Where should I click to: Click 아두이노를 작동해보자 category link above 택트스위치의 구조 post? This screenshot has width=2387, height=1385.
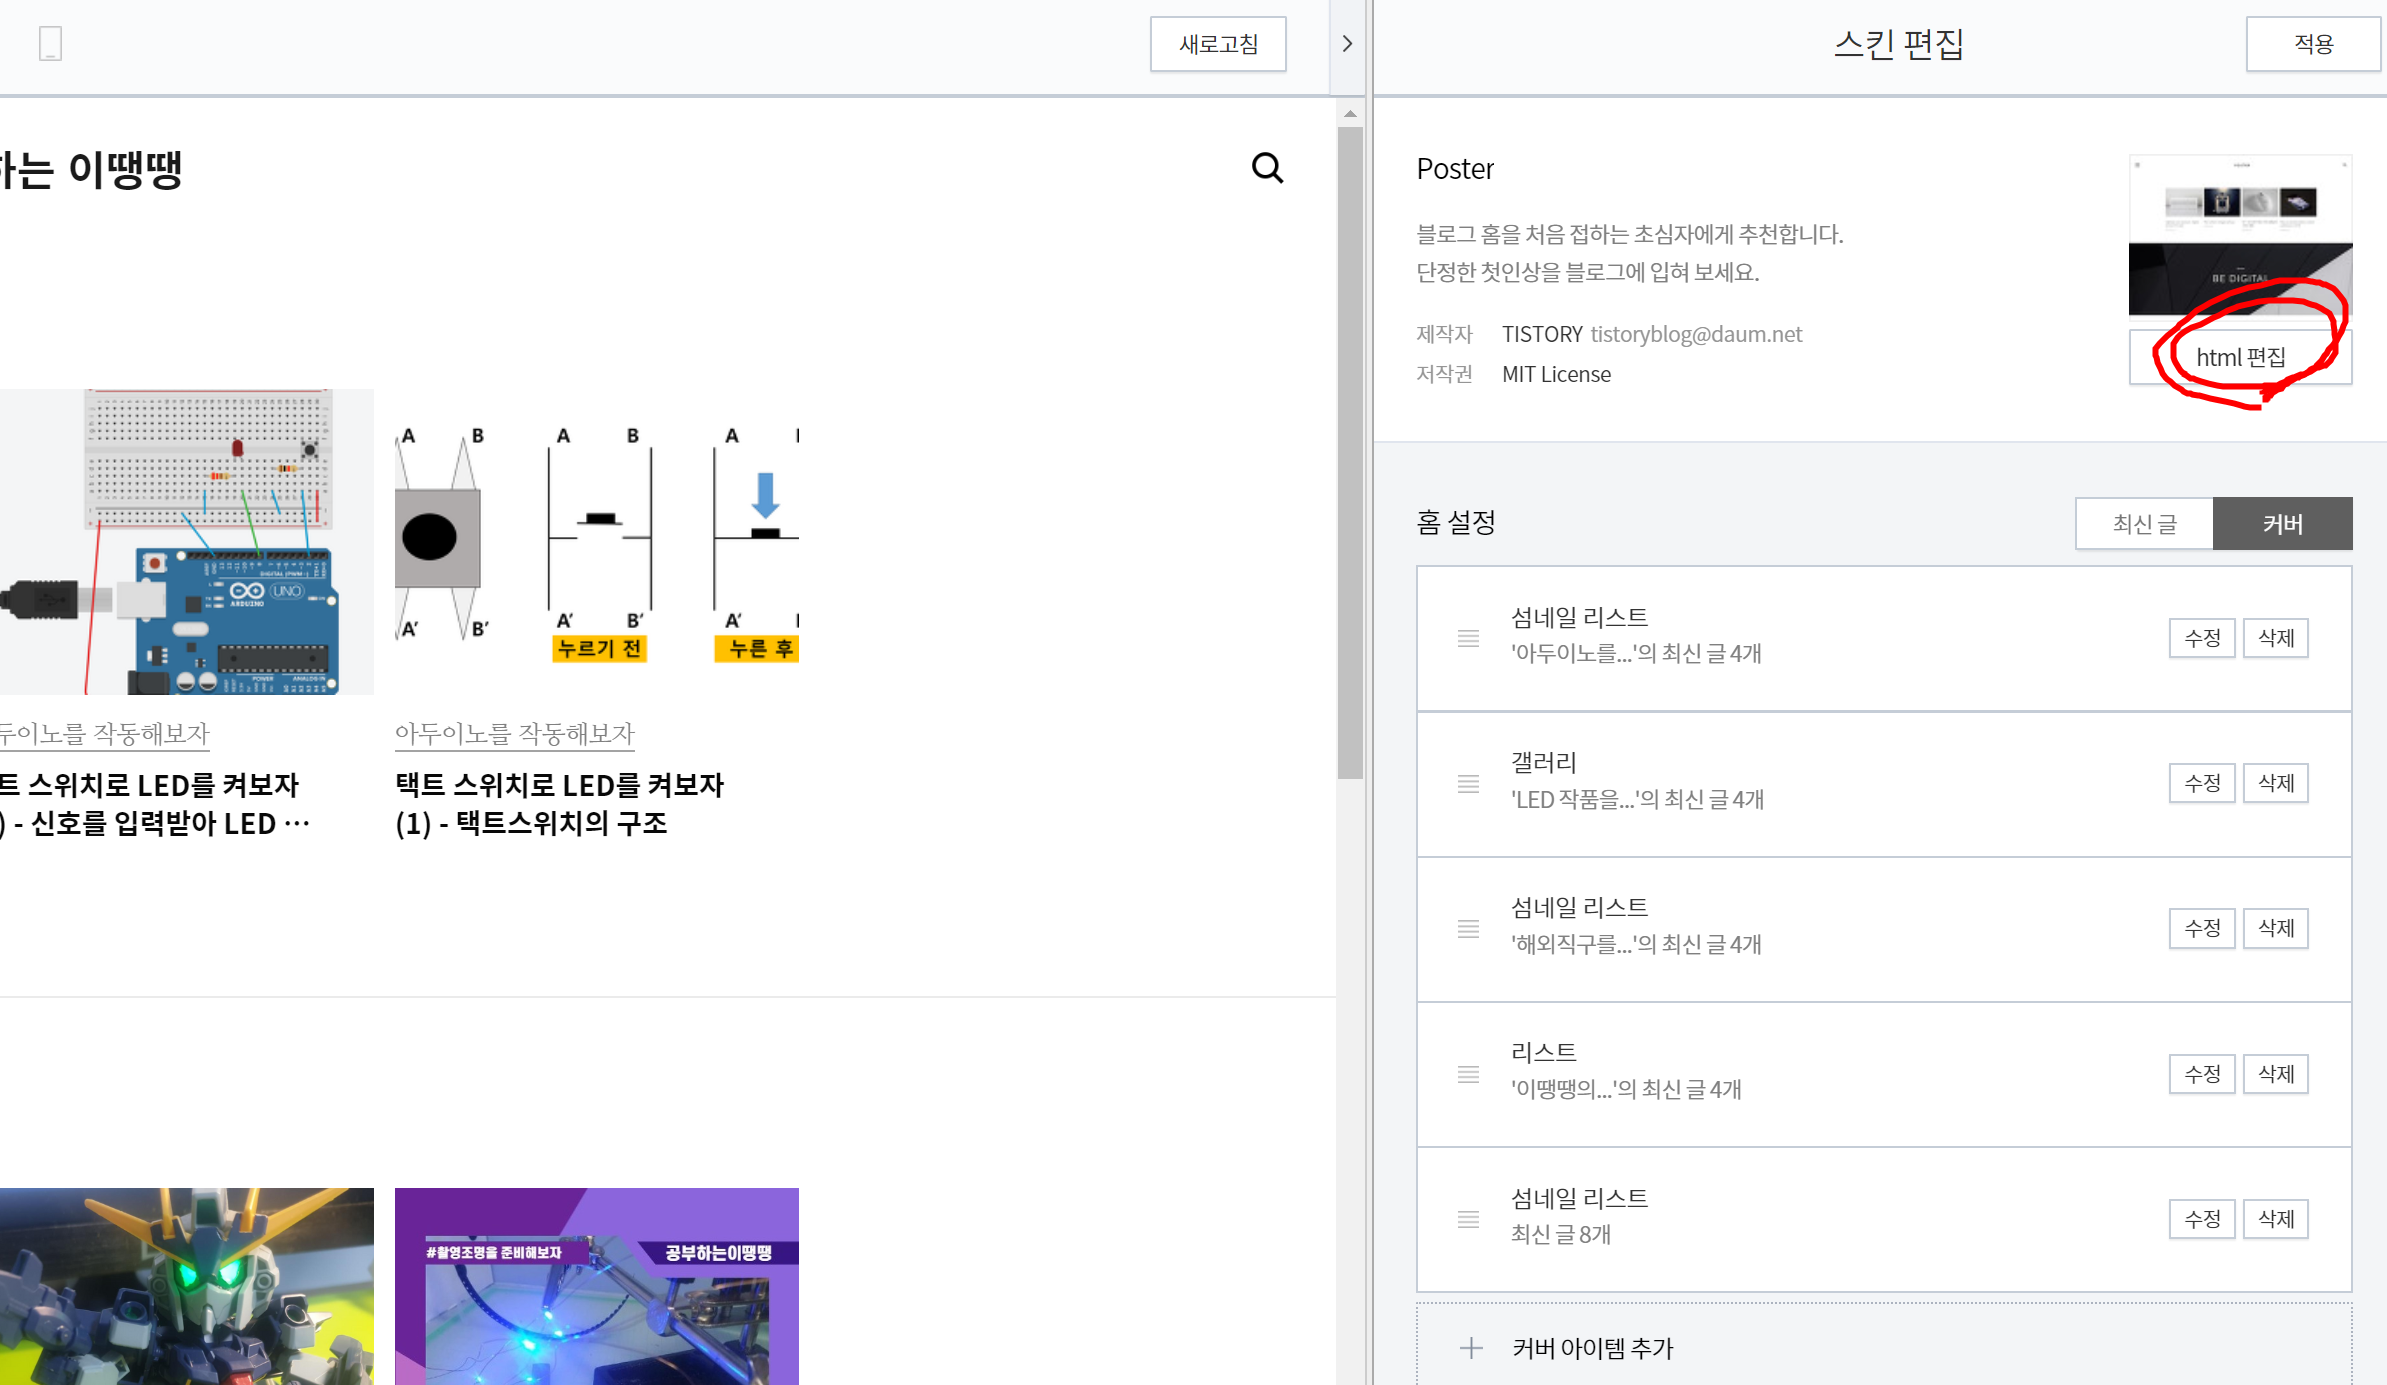(514, 734)
